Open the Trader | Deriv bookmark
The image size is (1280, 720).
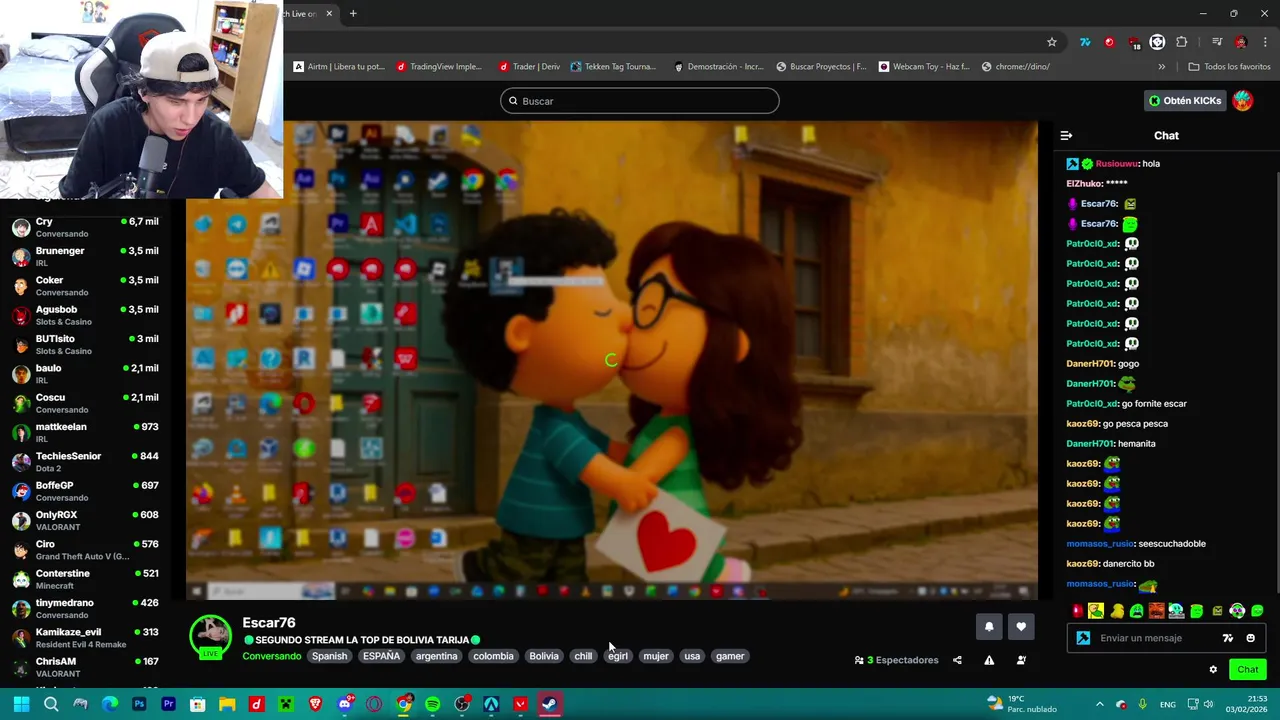pos(530,67)
